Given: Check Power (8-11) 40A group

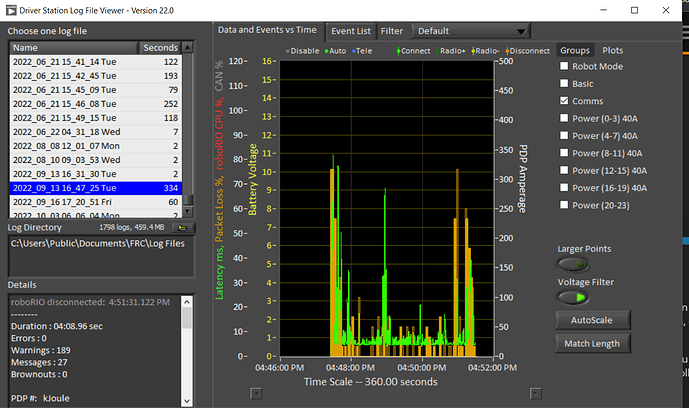Looking at the screenshot, I should pyautogui.click(x=564, y=152).
